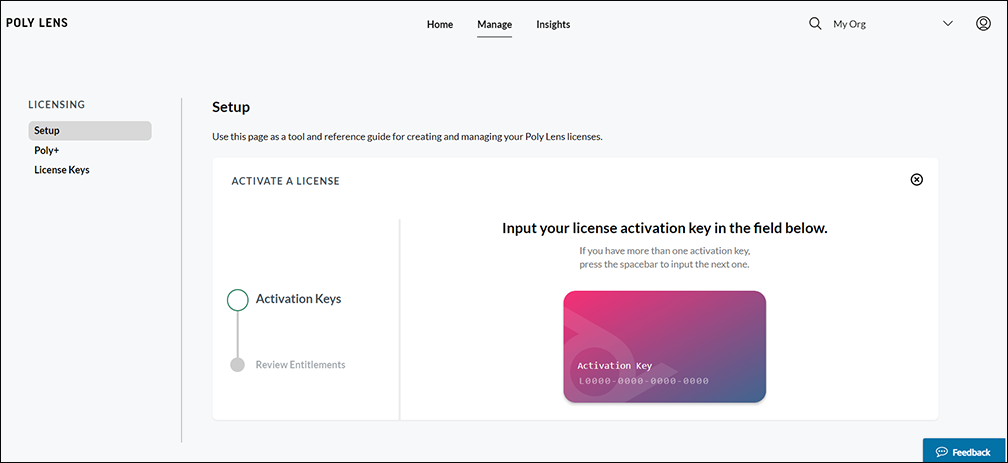The height and width of the screenshot is (463, 1008).
Task: Select Setup in Licensing sidebar
Action: (90, 131)
